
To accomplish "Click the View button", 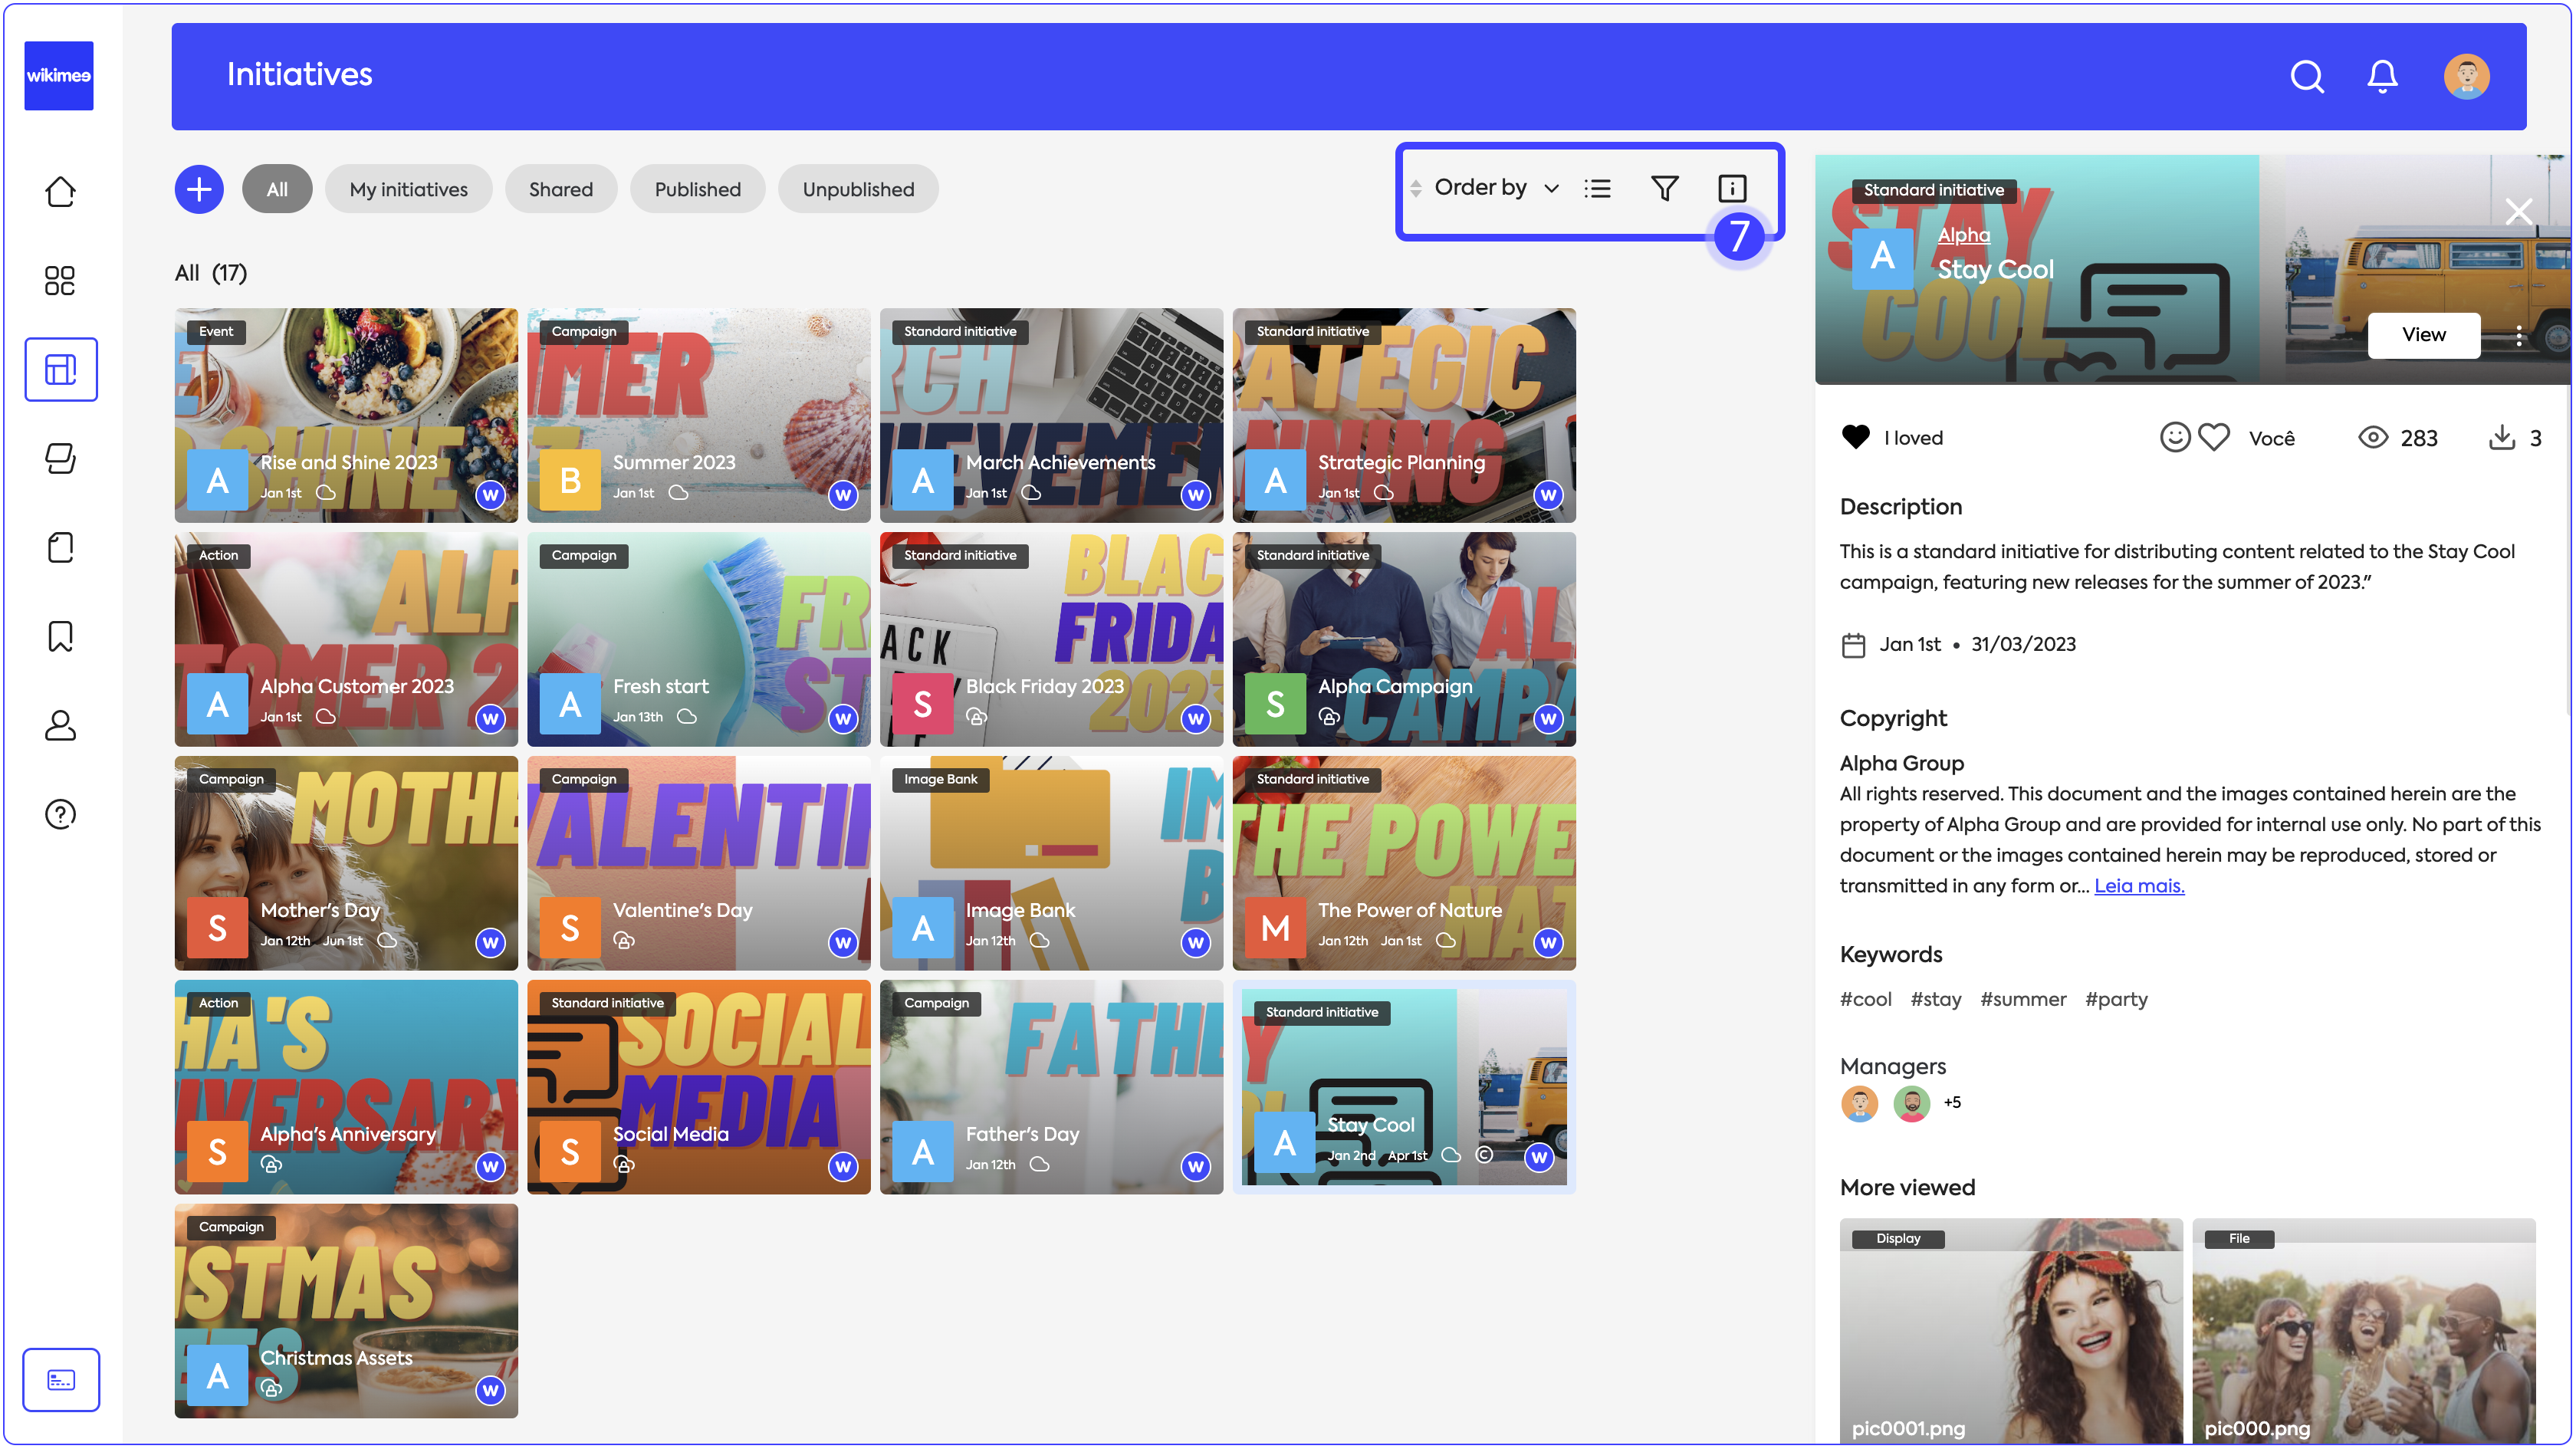I will click(2423, 335).
